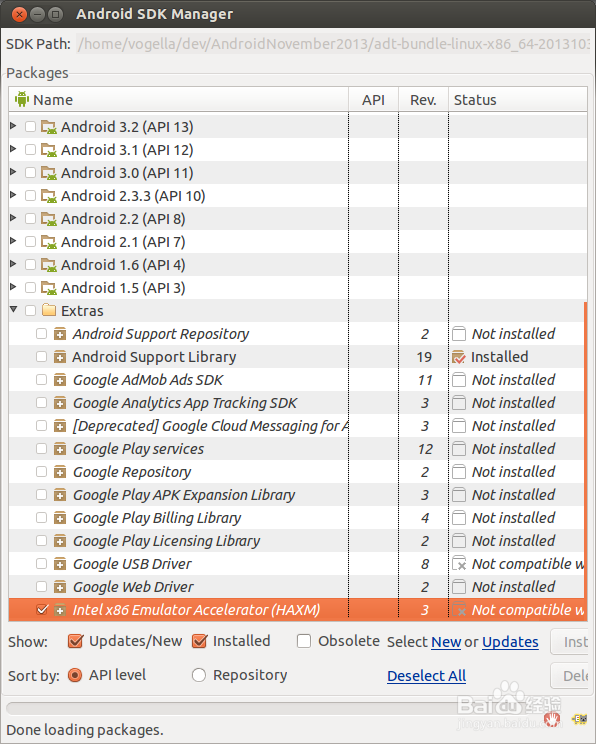Expand the Android 1.5 (API 3) node
This screenshot has width=596, height=744.
tap(13, 287)
